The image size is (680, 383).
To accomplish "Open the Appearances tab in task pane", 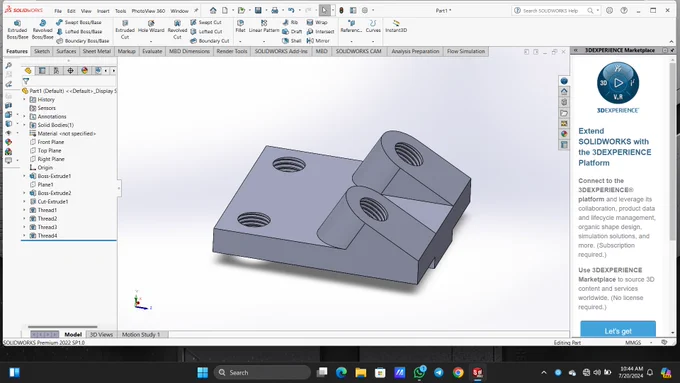I will click(x=564, y=134).
